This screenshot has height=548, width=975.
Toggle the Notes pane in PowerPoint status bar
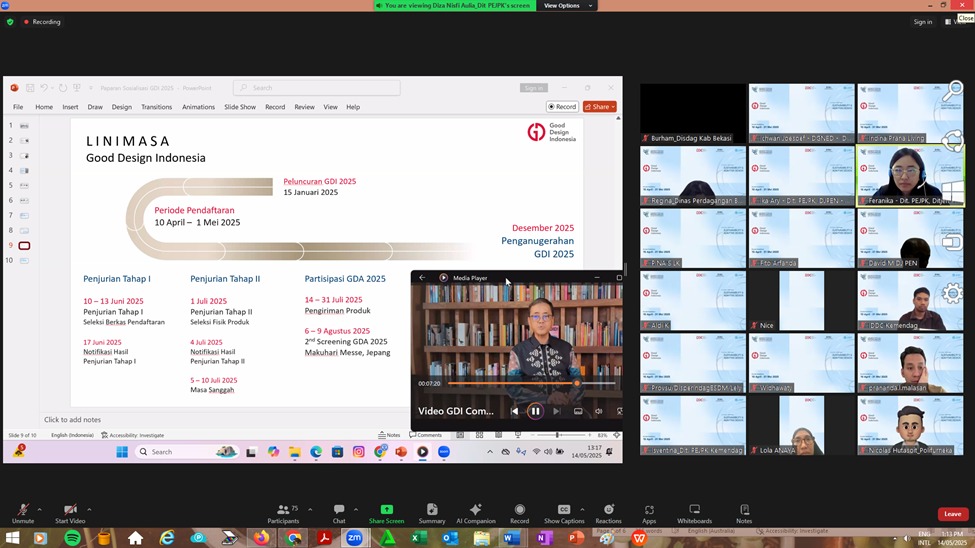[x=389, y=435]
